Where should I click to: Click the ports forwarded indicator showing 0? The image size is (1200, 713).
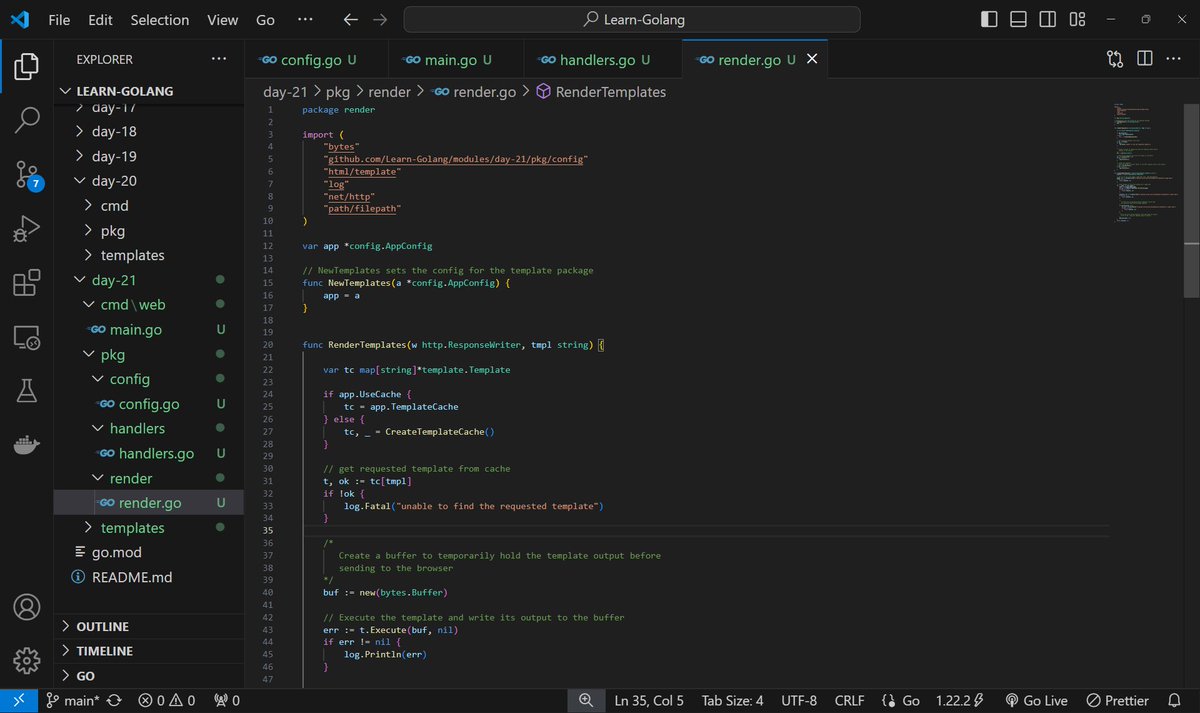pos(226,700)
